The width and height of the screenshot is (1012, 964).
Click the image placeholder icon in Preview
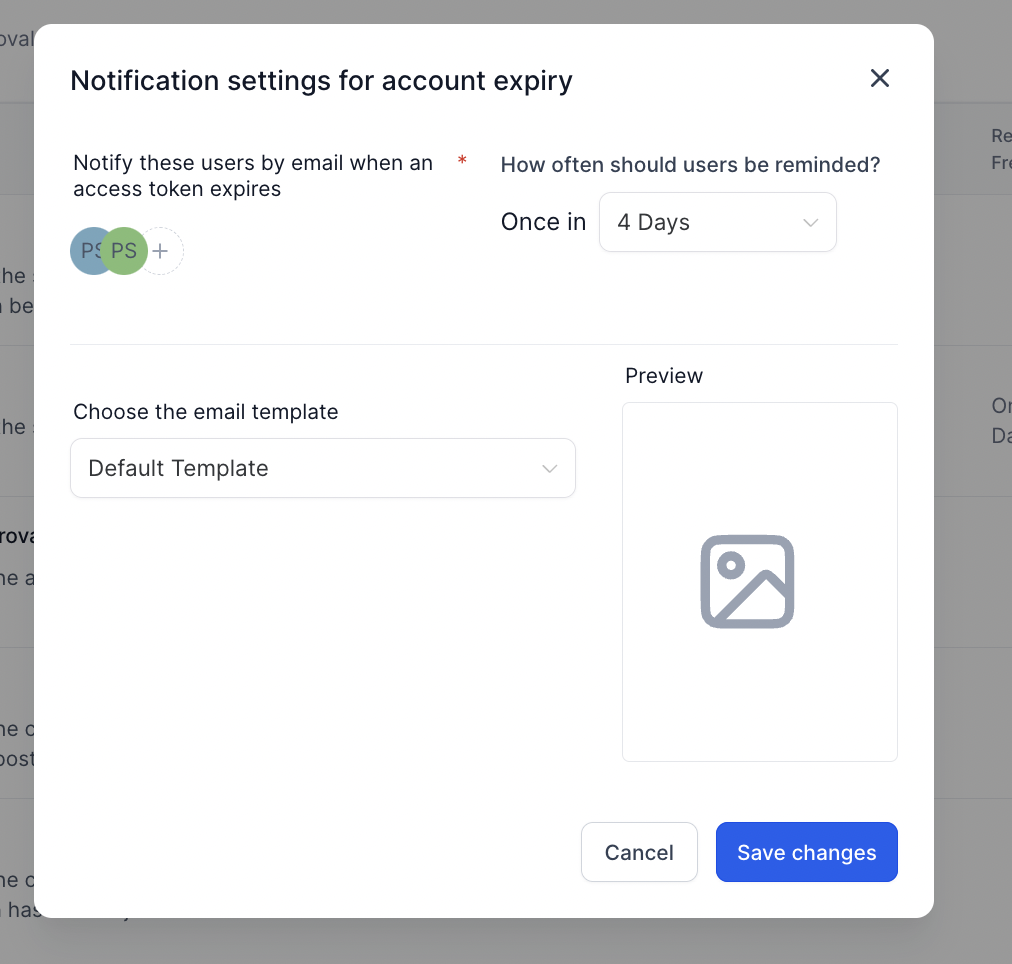(747, 581)
